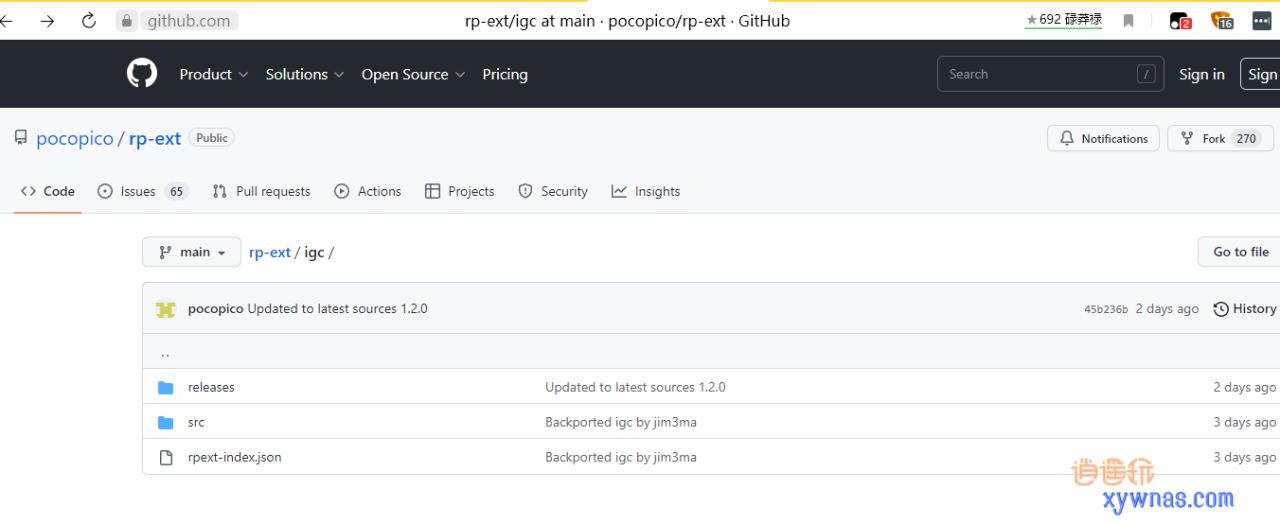Screen dimensions: 1280x524
Task: Click the pocopico avatar icon
Action: 166,309
